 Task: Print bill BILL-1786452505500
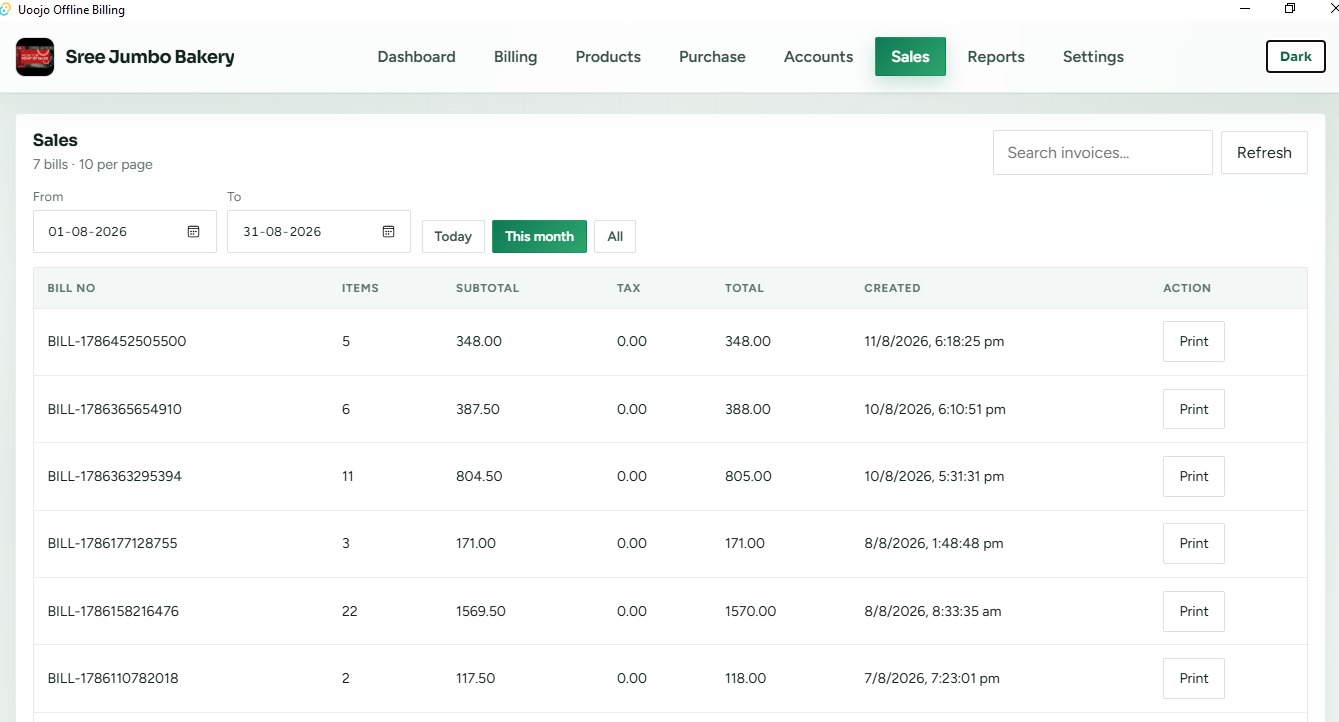click(x=1193, y=342)
